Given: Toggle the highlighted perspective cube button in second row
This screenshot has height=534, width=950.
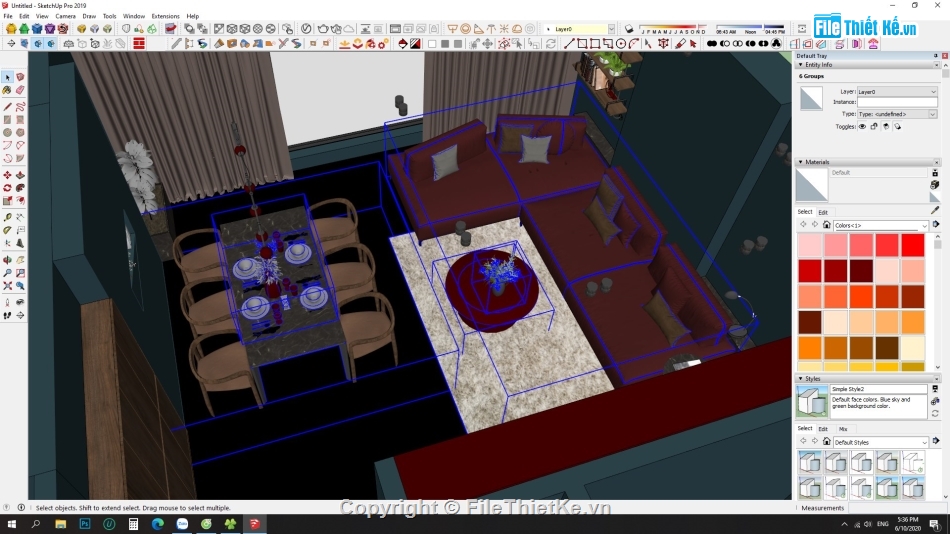Looking at the screenshot, I should 38,44.
